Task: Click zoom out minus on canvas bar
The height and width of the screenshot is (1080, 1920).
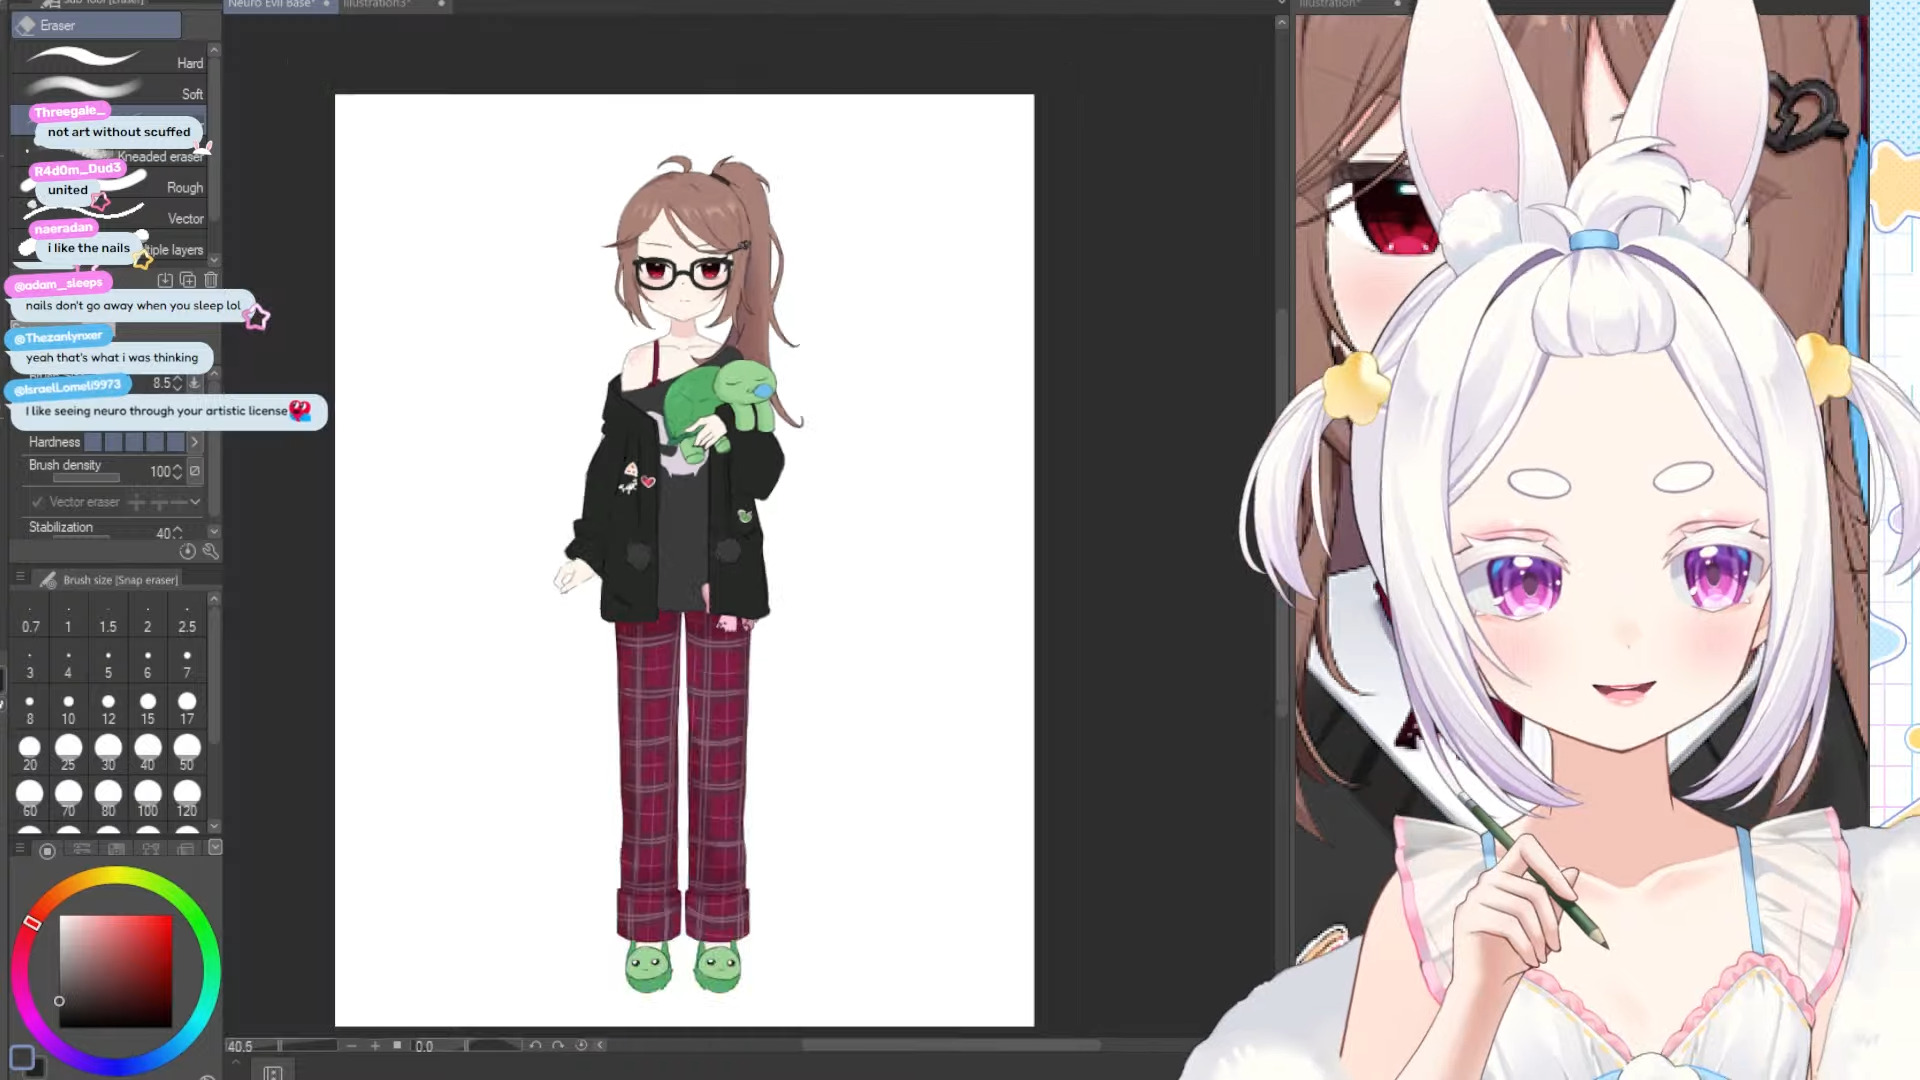Action: tap(351, 1046)
